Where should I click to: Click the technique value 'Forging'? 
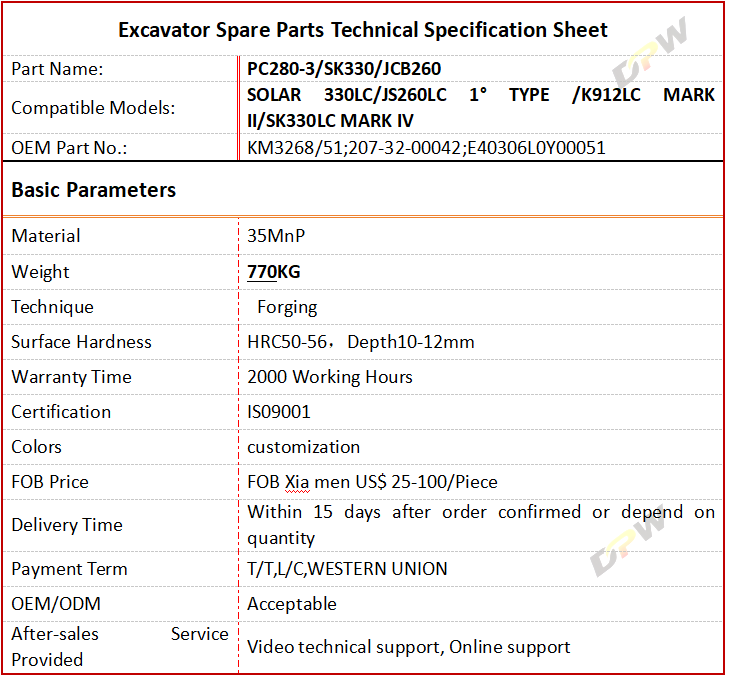coord(287,308)
